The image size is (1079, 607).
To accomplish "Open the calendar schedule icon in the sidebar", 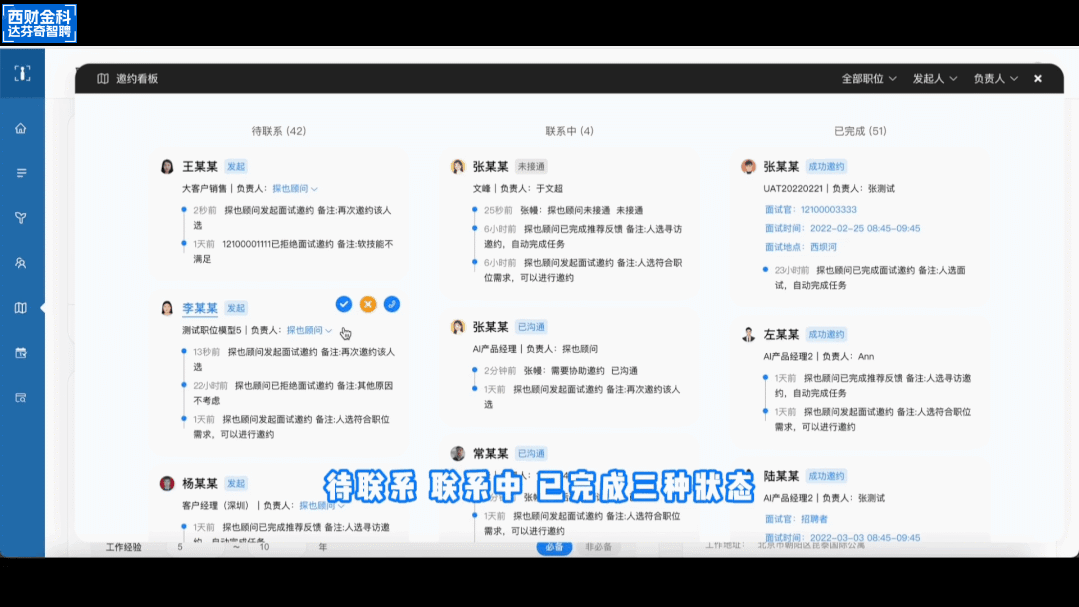I will click(21, 353).
